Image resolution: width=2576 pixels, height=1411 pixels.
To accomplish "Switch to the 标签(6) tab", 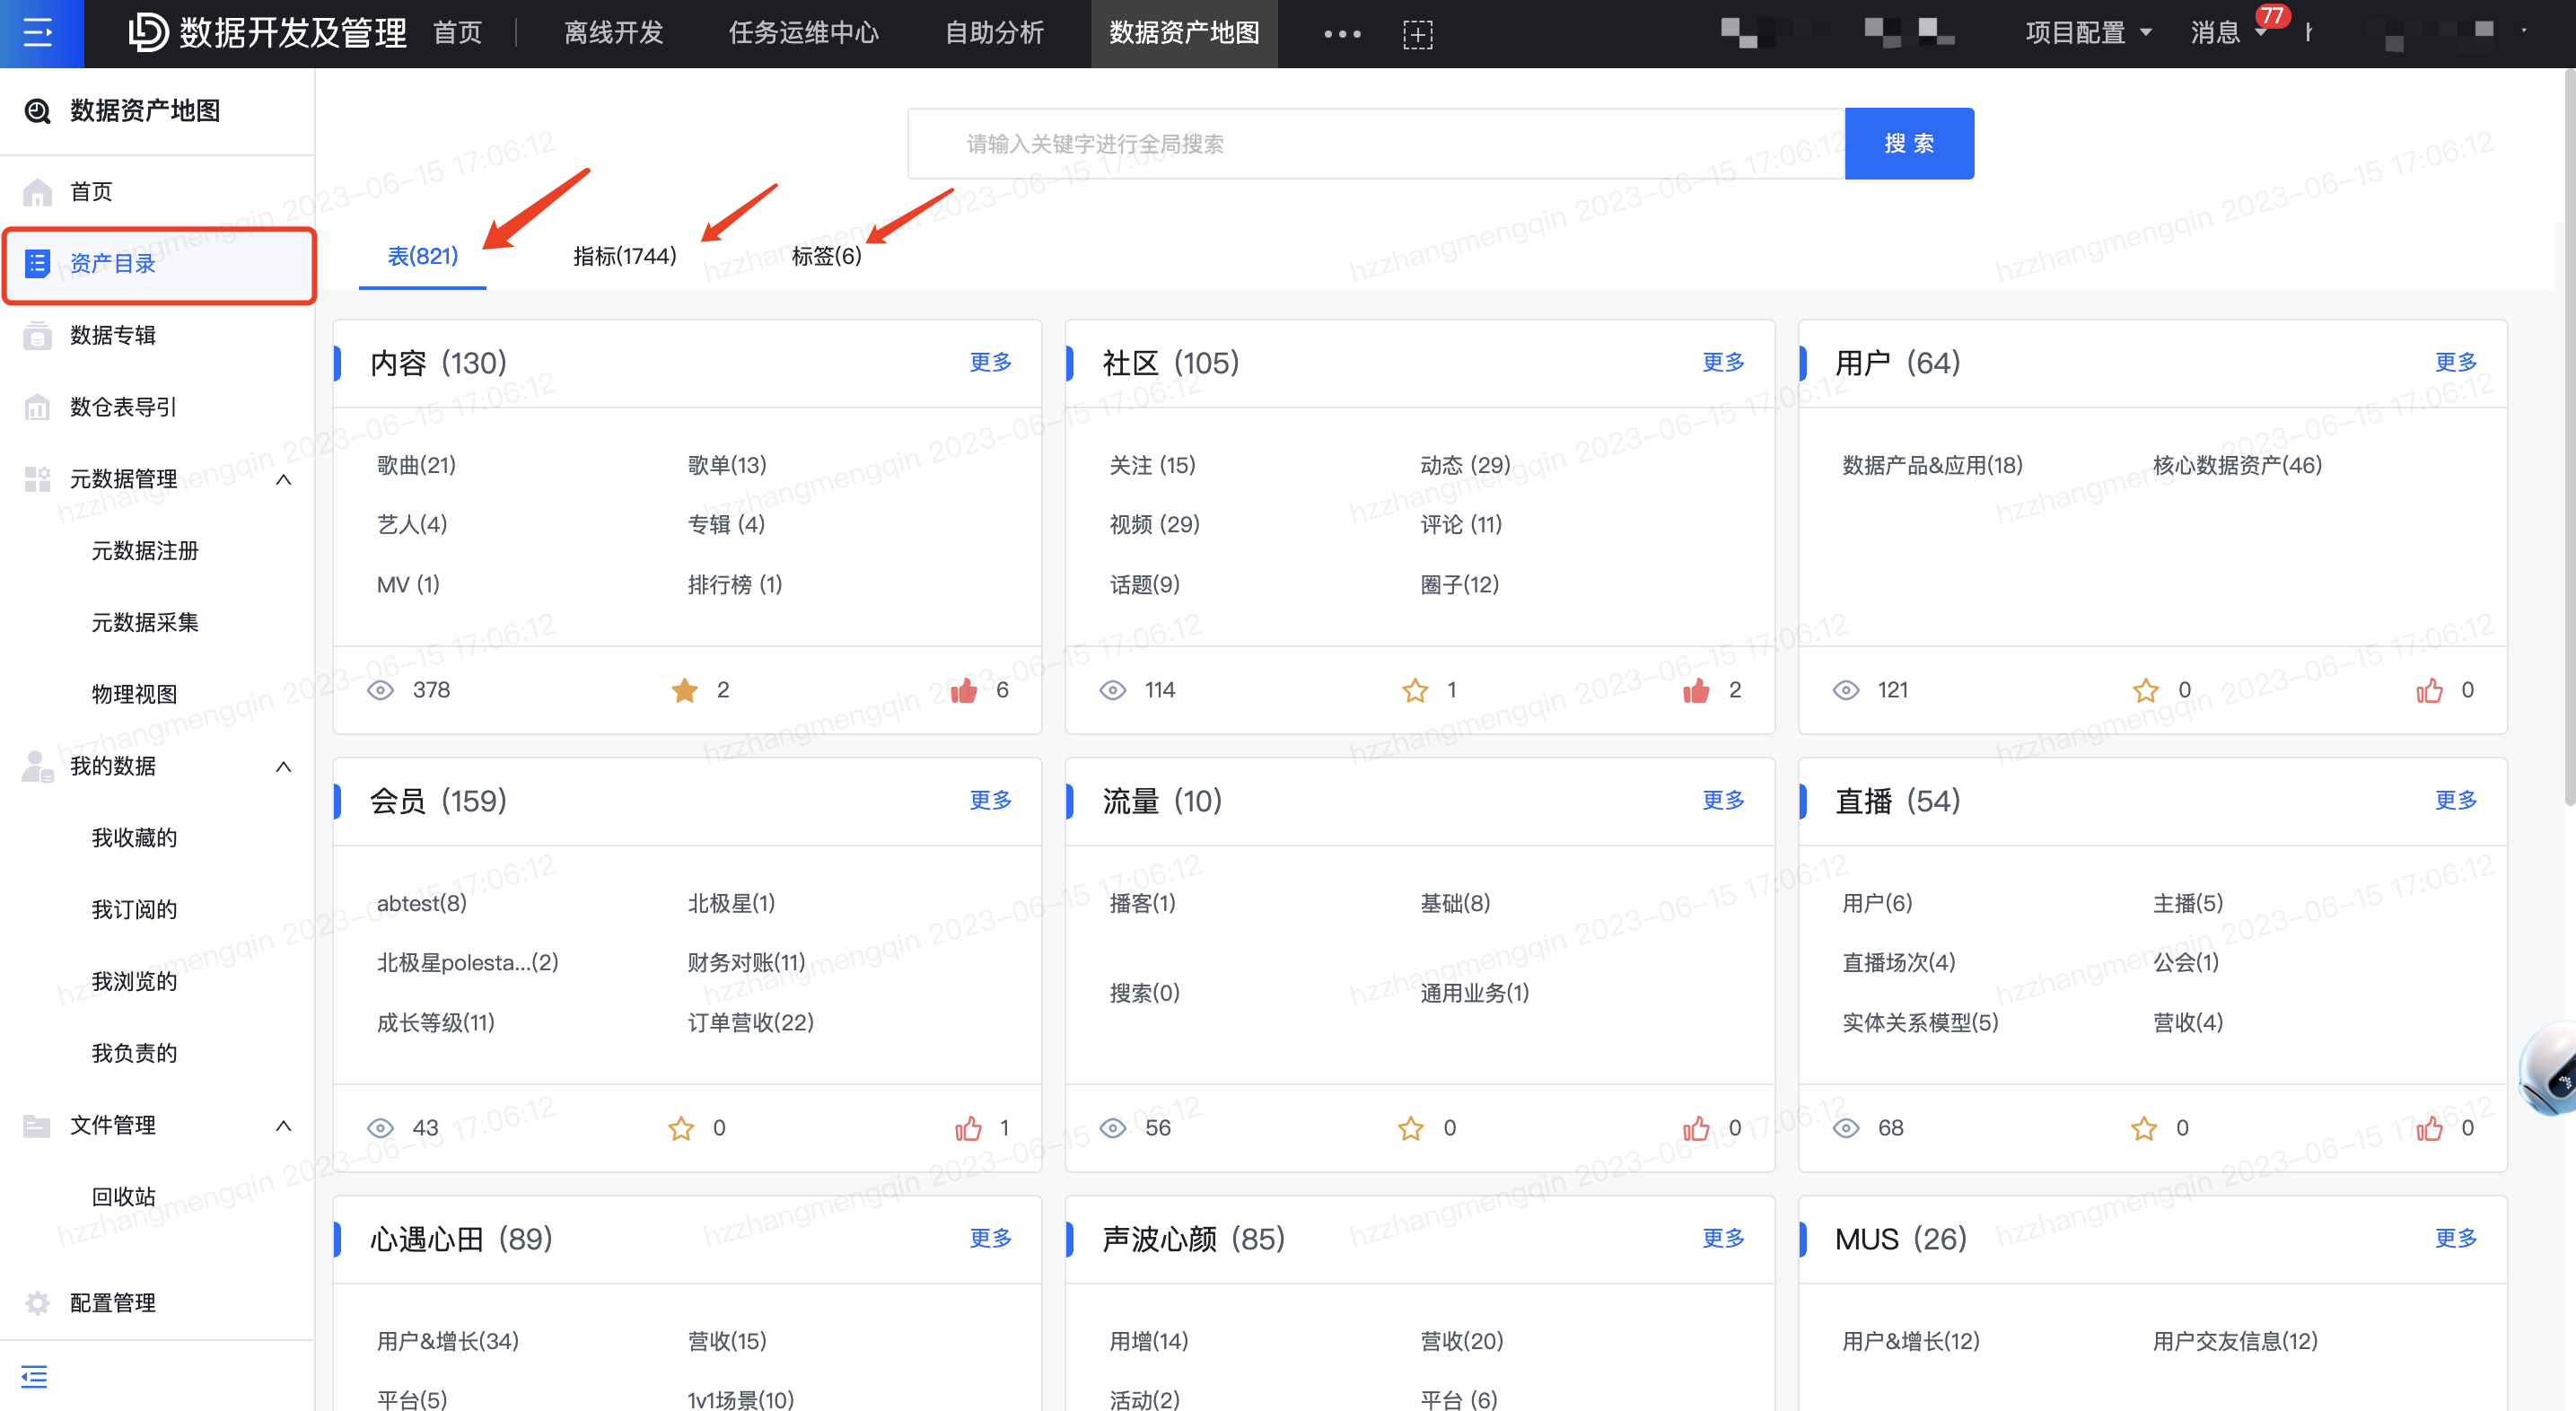I will [826, 256].
